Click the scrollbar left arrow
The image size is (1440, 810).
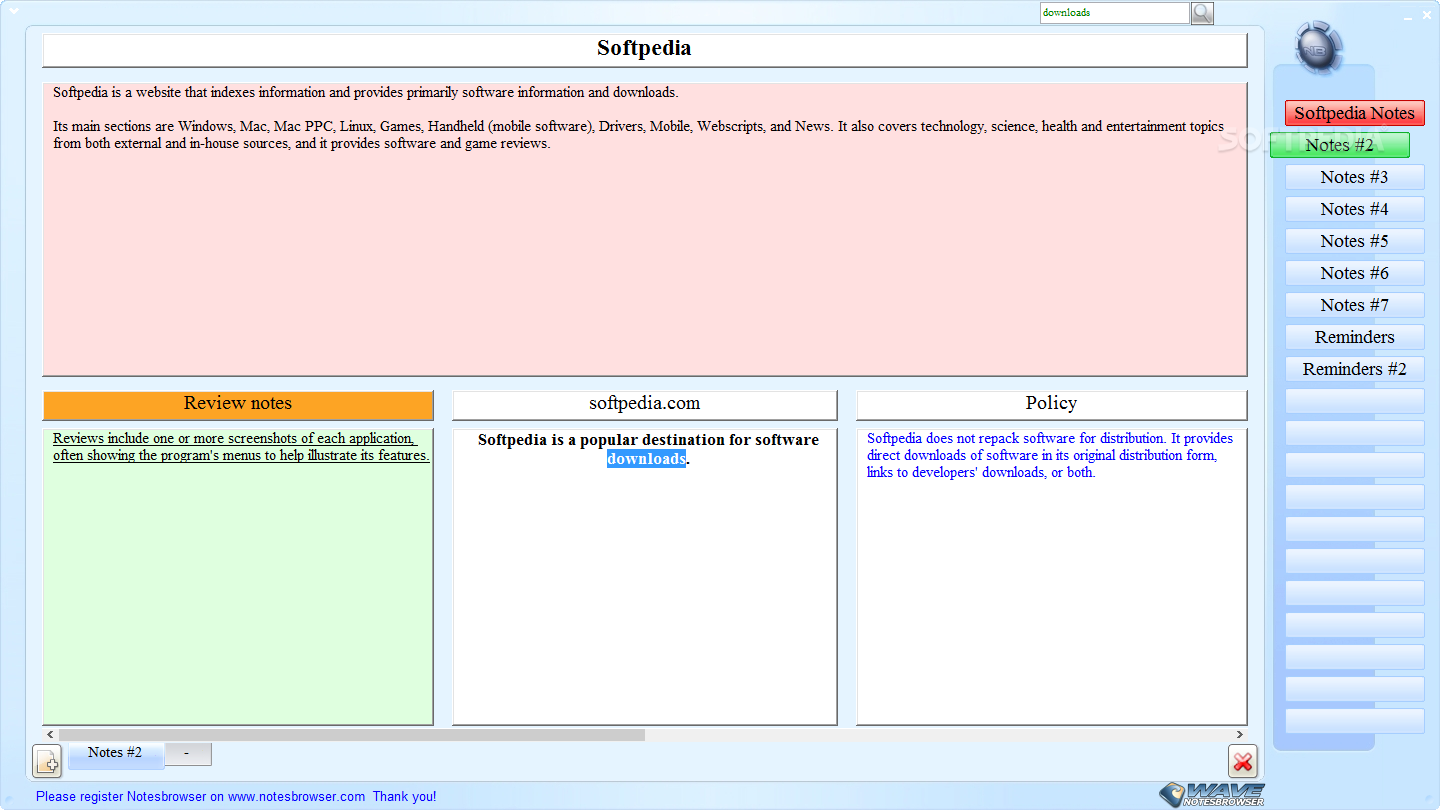pos(49,735)
